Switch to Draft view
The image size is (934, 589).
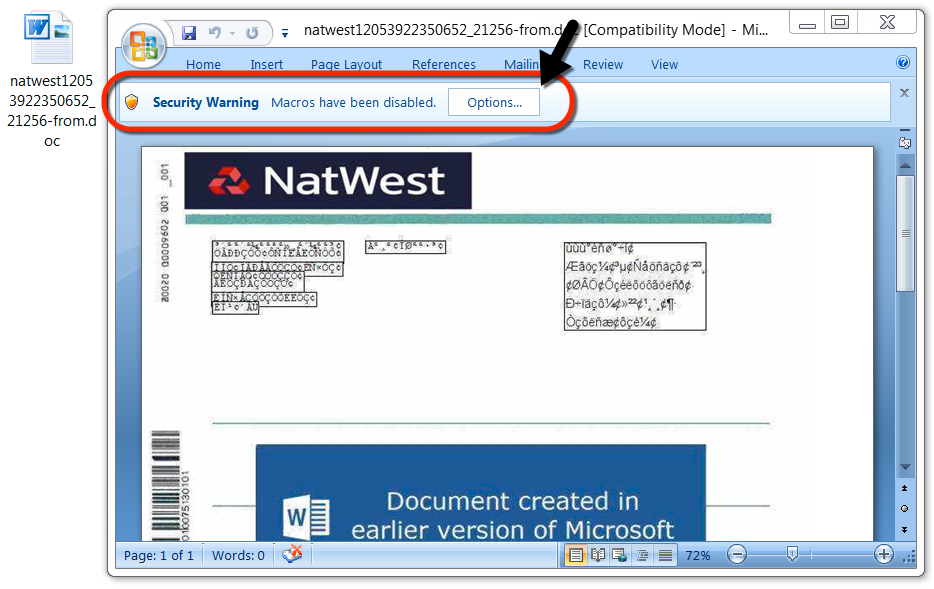(x=665, y=555)
